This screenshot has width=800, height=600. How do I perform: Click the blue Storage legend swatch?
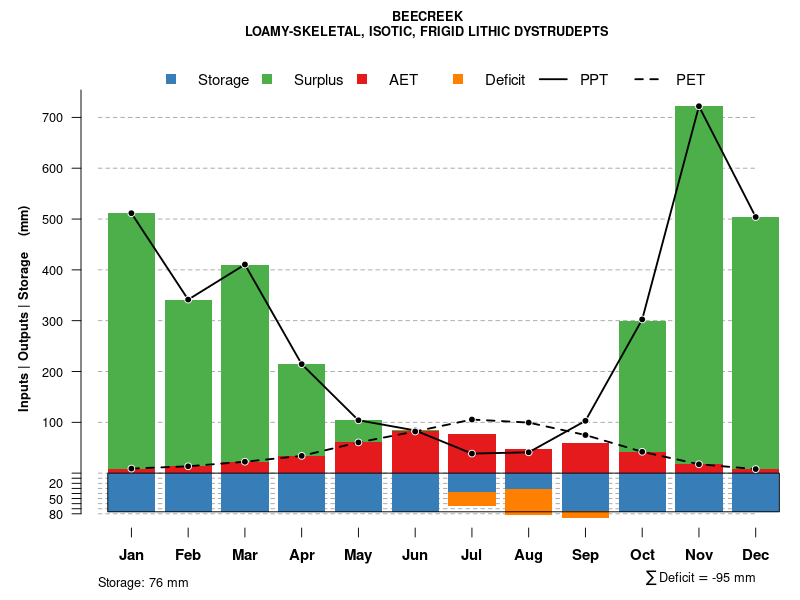172,79
